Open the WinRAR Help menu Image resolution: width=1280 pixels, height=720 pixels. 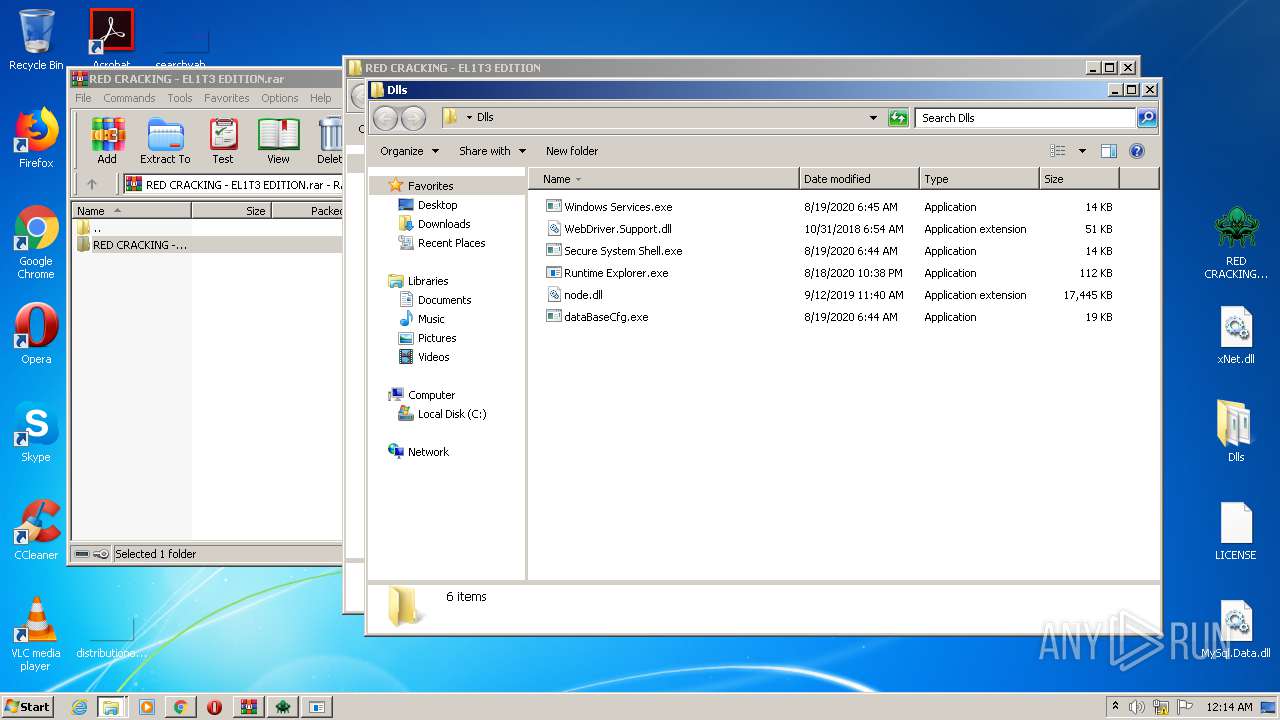tap(321, 98)
